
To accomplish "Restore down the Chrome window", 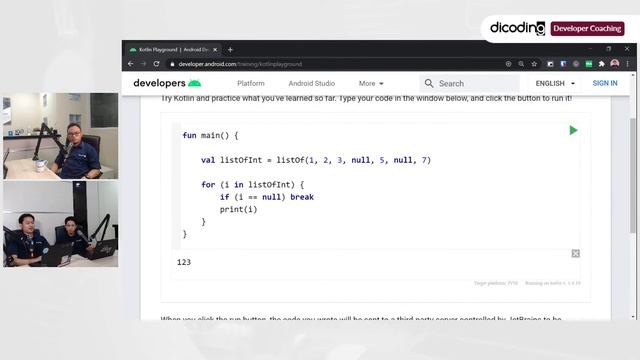I will tap(609, 49).
